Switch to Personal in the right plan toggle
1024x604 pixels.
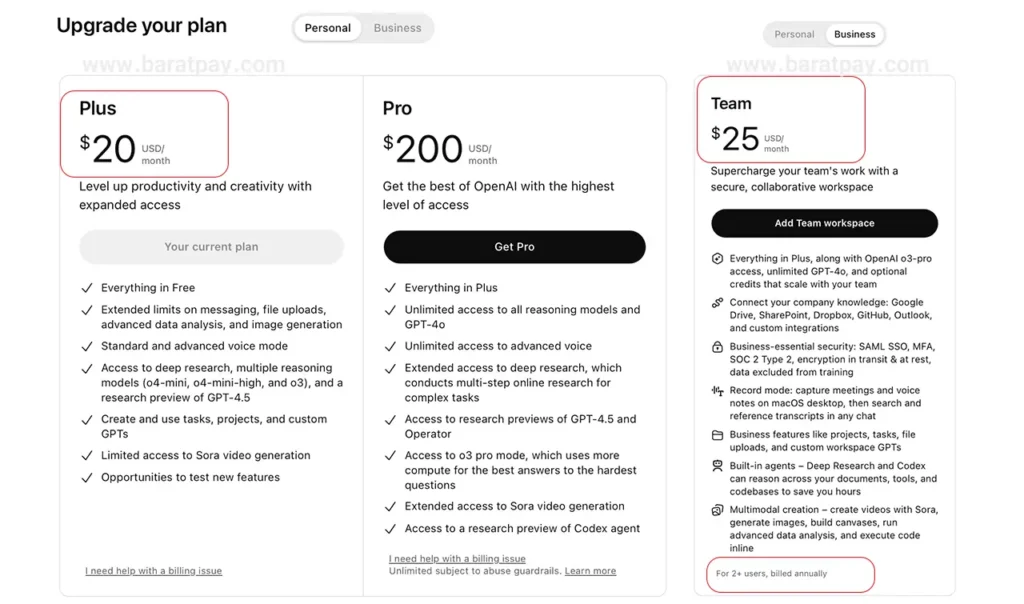click(x=795, y=34)
